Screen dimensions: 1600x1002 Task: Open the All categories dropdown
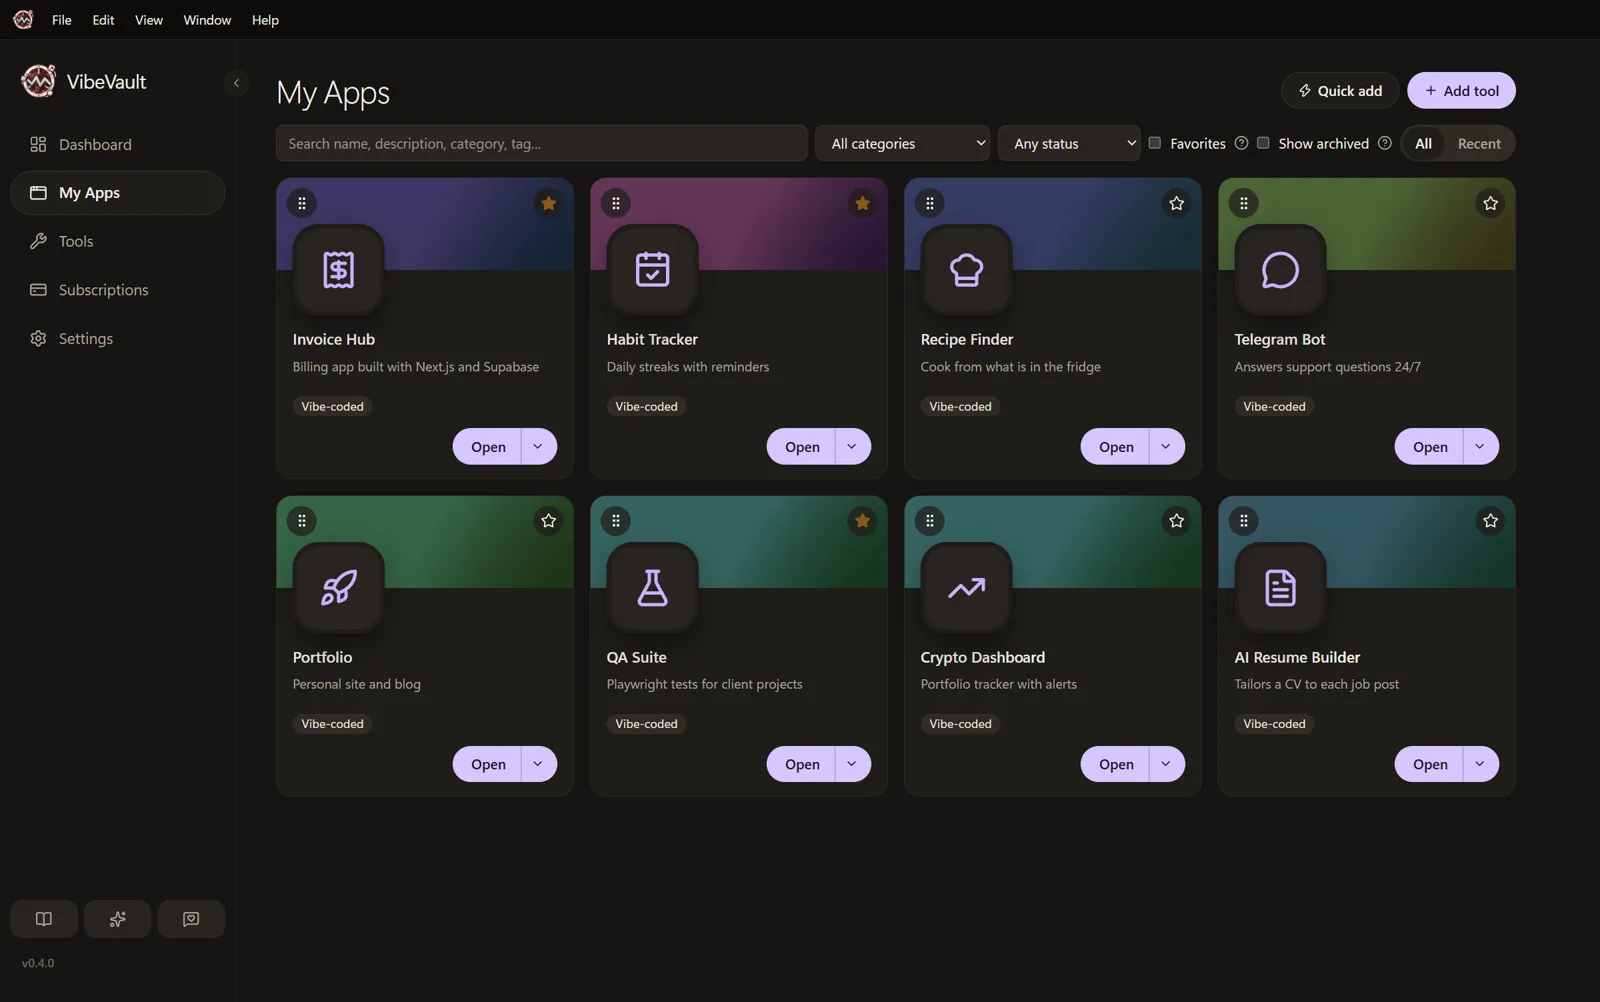pos(902,143)
